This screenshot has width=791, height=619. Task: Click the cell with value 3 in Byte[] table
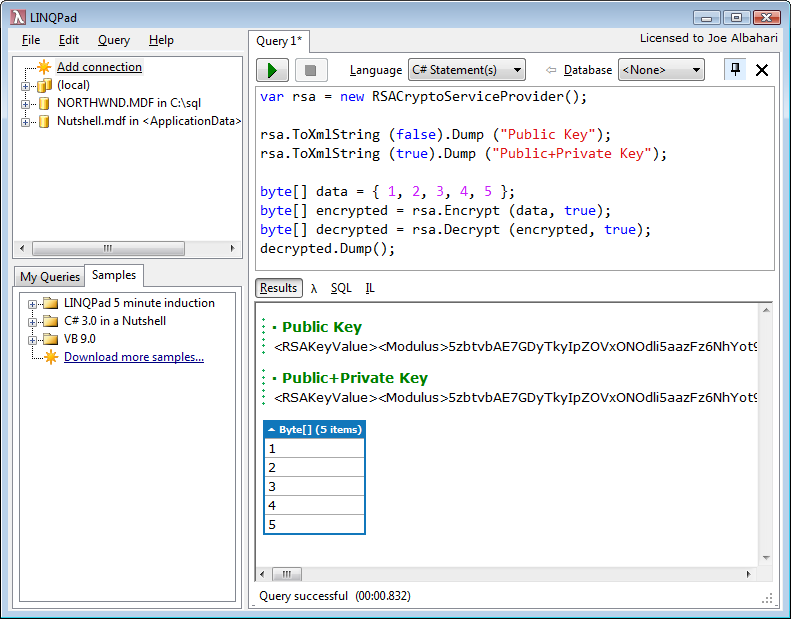[x=314, y=486]
